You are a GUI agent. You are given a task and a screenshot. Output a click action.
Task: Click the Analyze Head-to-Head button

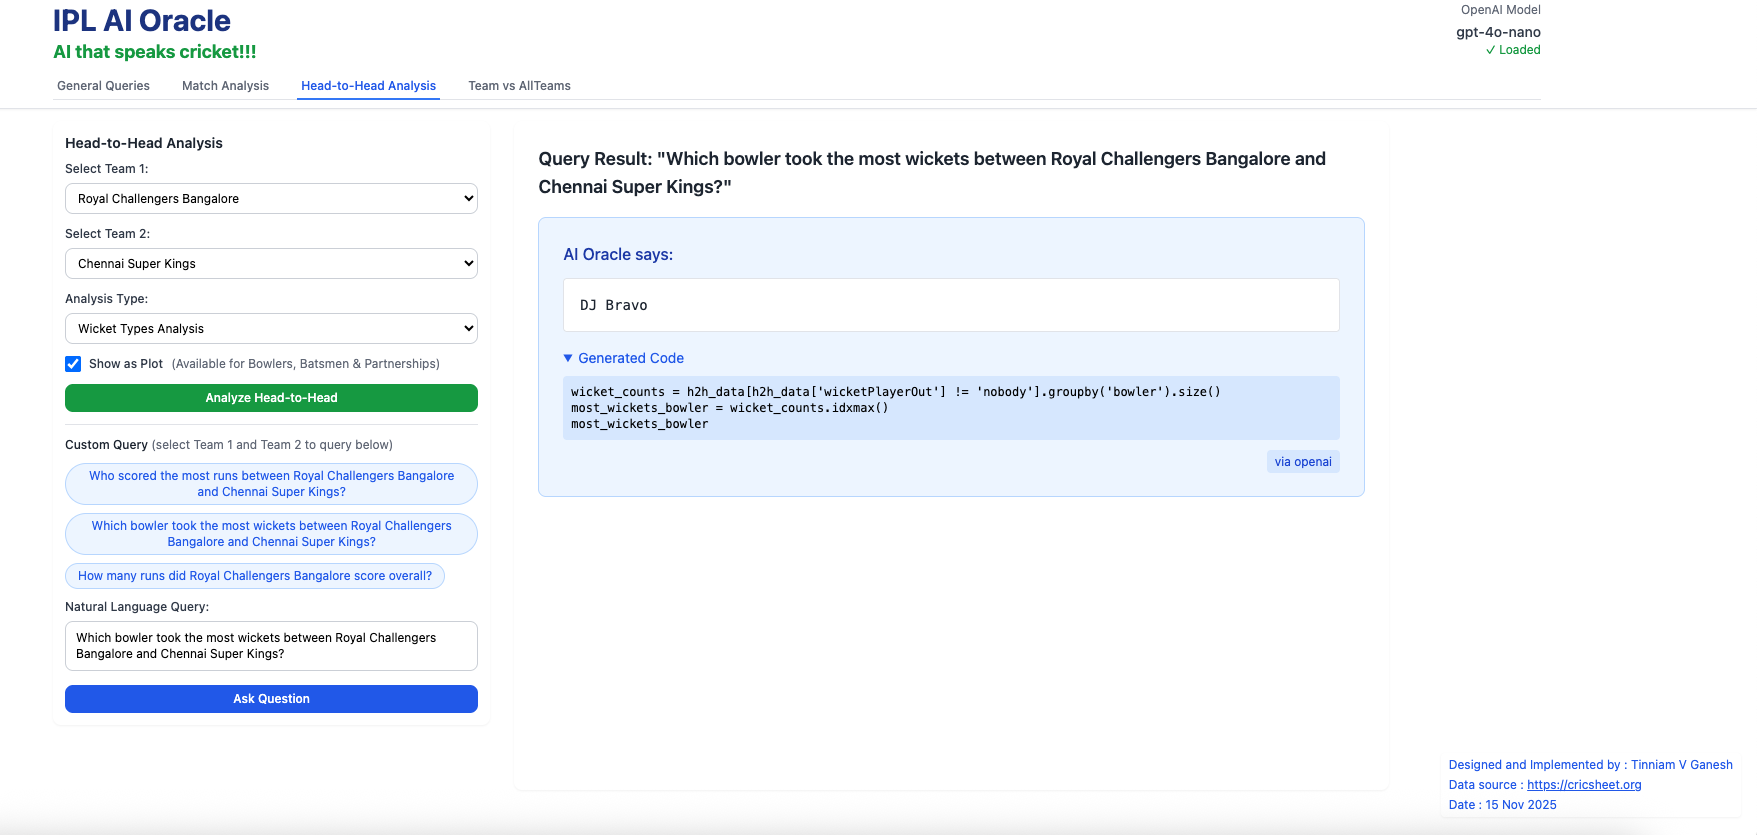pos(271,398)
